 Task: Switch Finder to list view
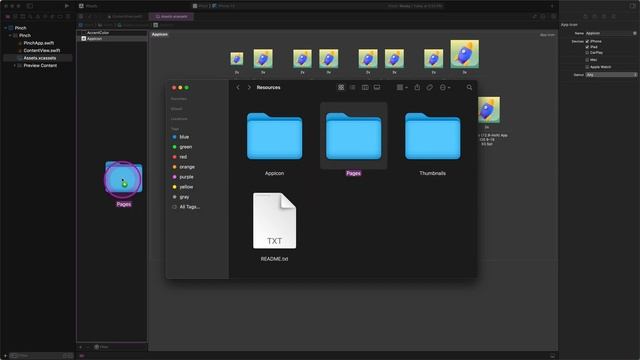[x=353, y=87]
